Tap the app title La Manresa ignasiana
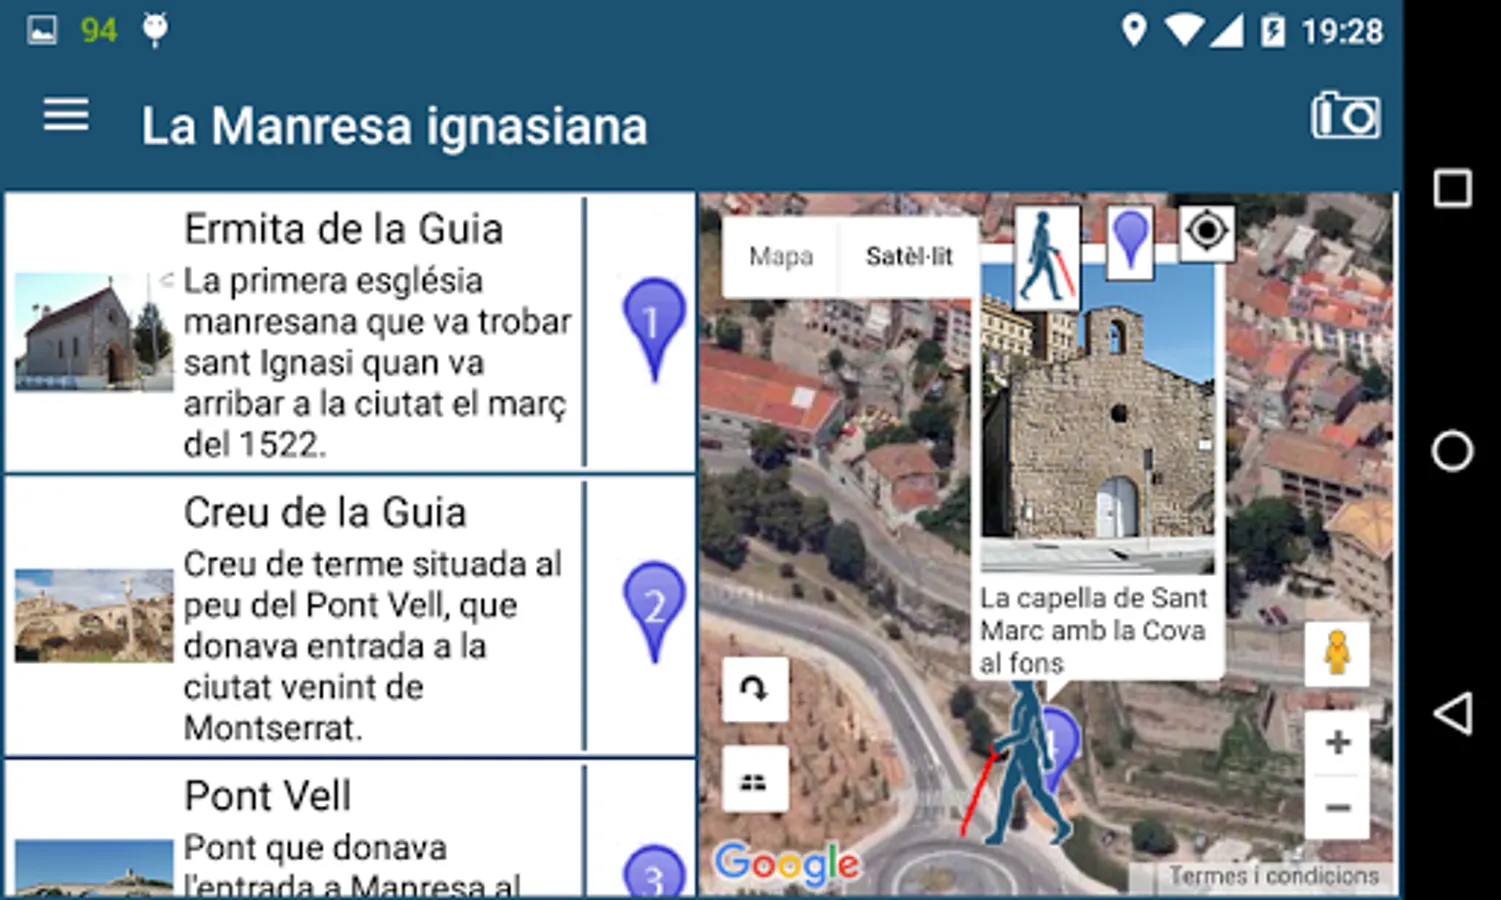This screenshot has height=900, width=1501. 394,126
